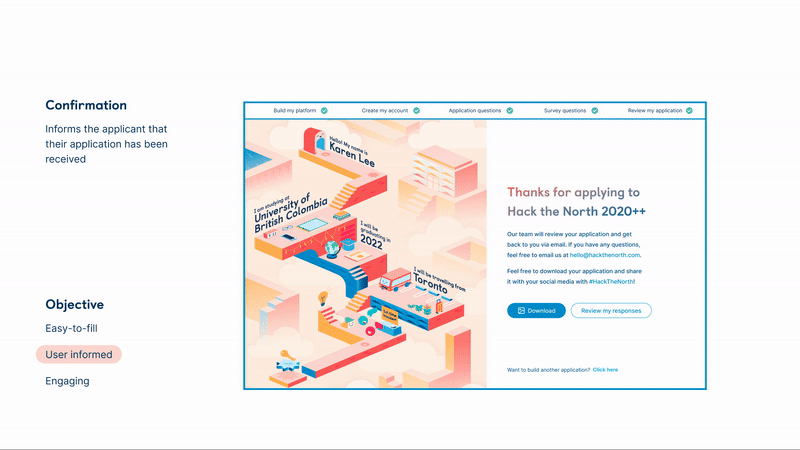The image size is (800, 450).
Task: Click the checkmark beside Survey questions
Action: click(594, 110)
